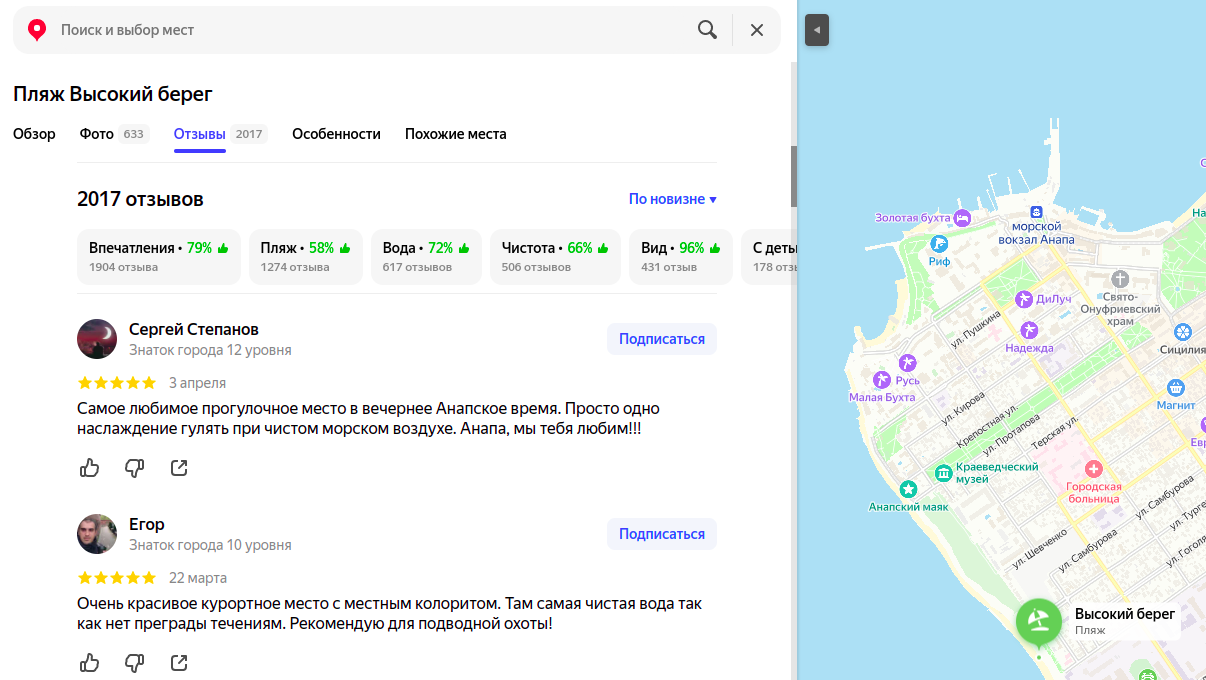The width and height of the screenshot is (1206, 680).
Task: Click Малая Бухта beach marker
Action: (881, 379)
